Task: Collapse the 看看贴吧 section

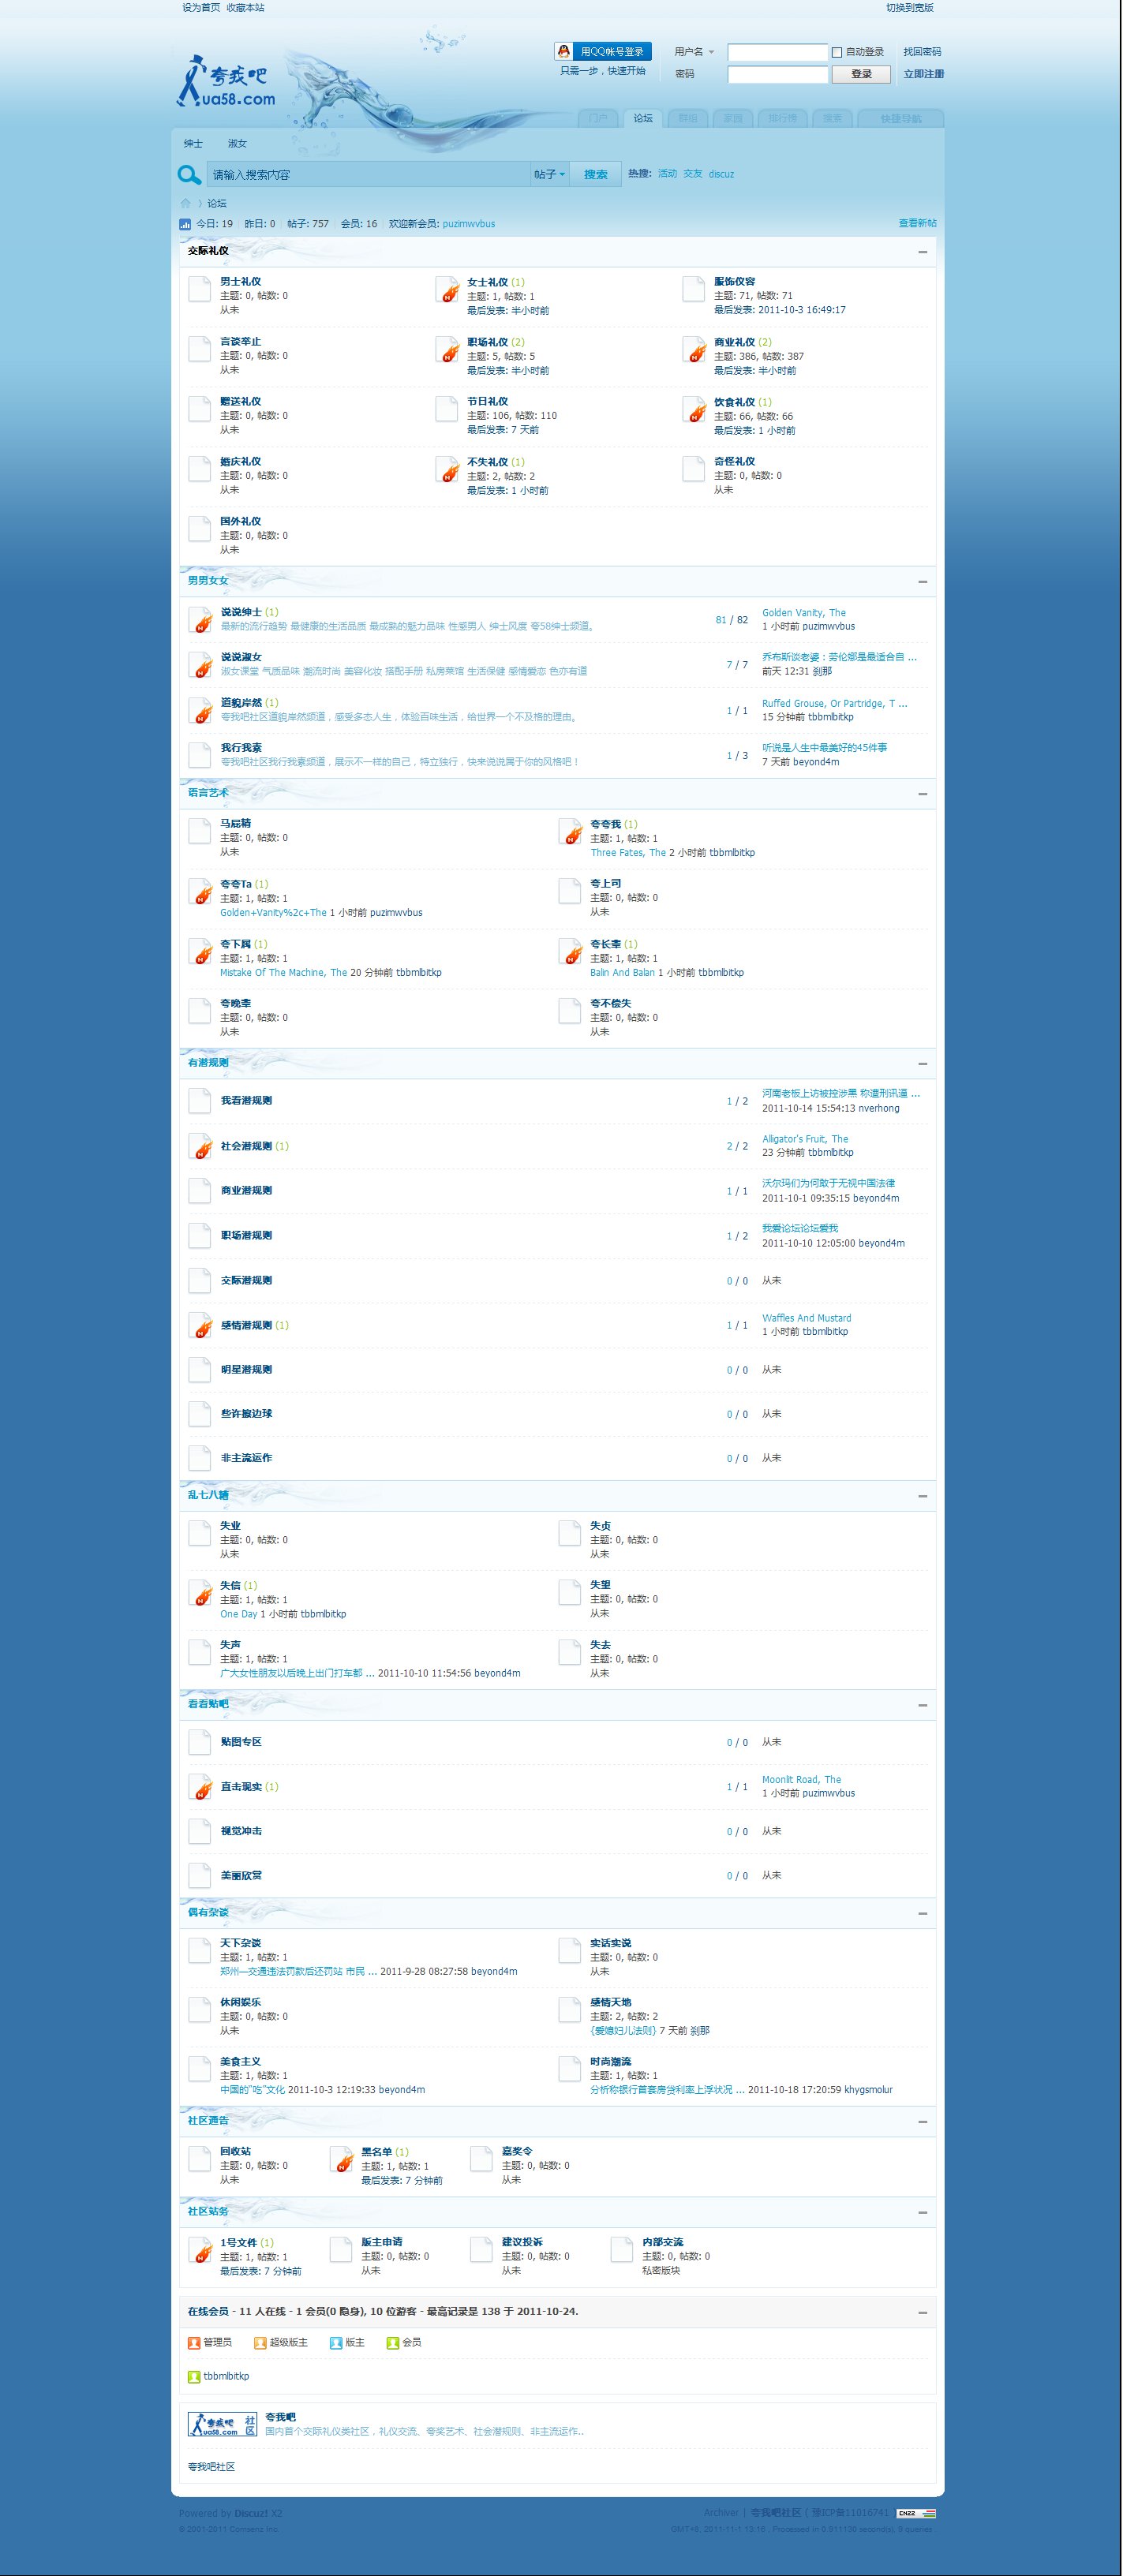Action: tap(922, 1705)
